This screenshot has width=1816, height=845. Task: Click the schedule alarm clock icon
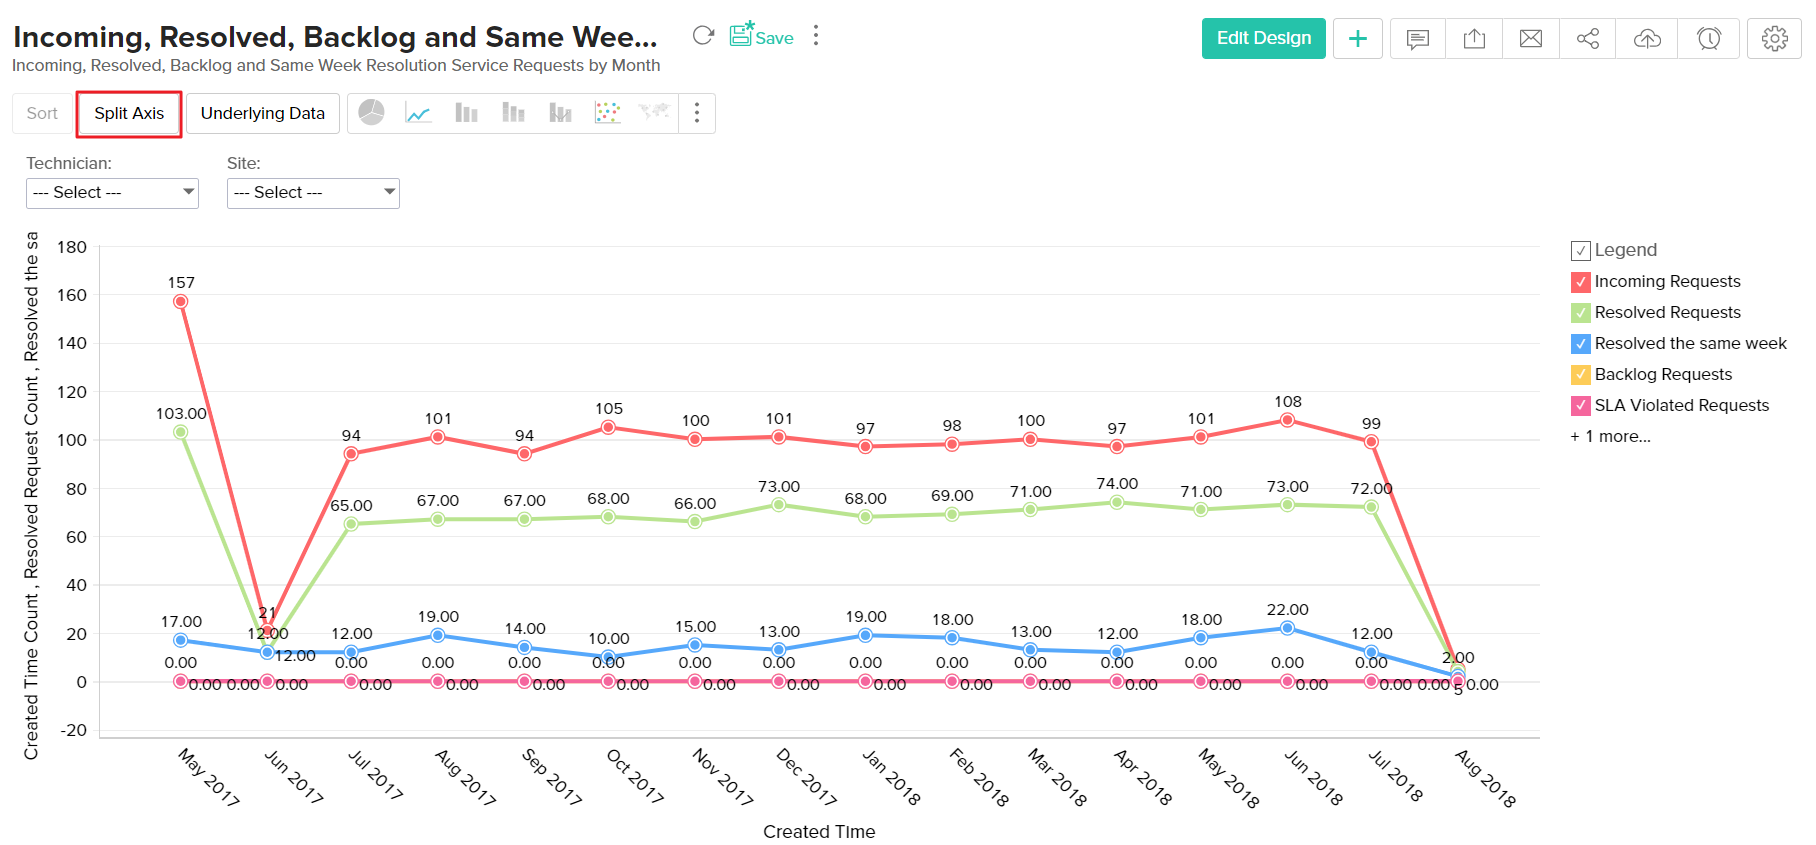click(x=1709, y=37)
